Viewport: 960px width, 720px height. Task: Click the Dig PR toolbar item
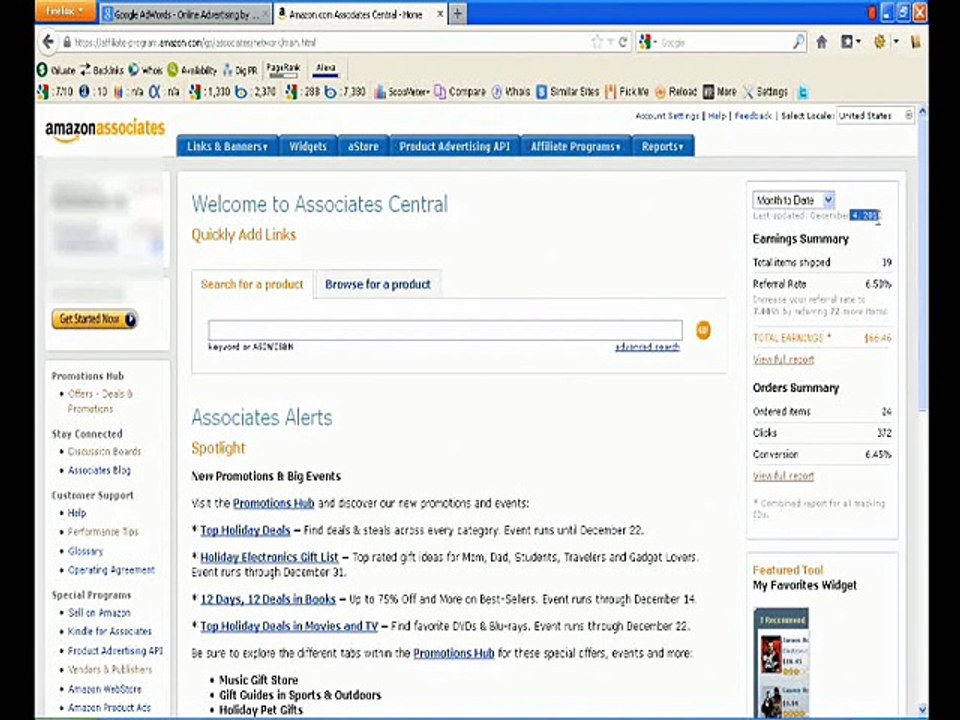(240, 70)
